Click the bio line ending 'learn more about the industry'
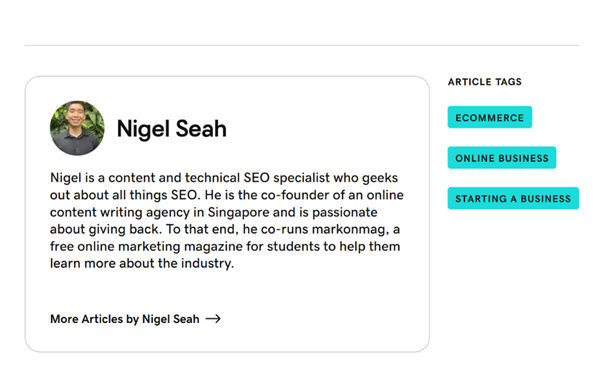Image resolution: width=602 pixels, height=386 pixels. 142,263
